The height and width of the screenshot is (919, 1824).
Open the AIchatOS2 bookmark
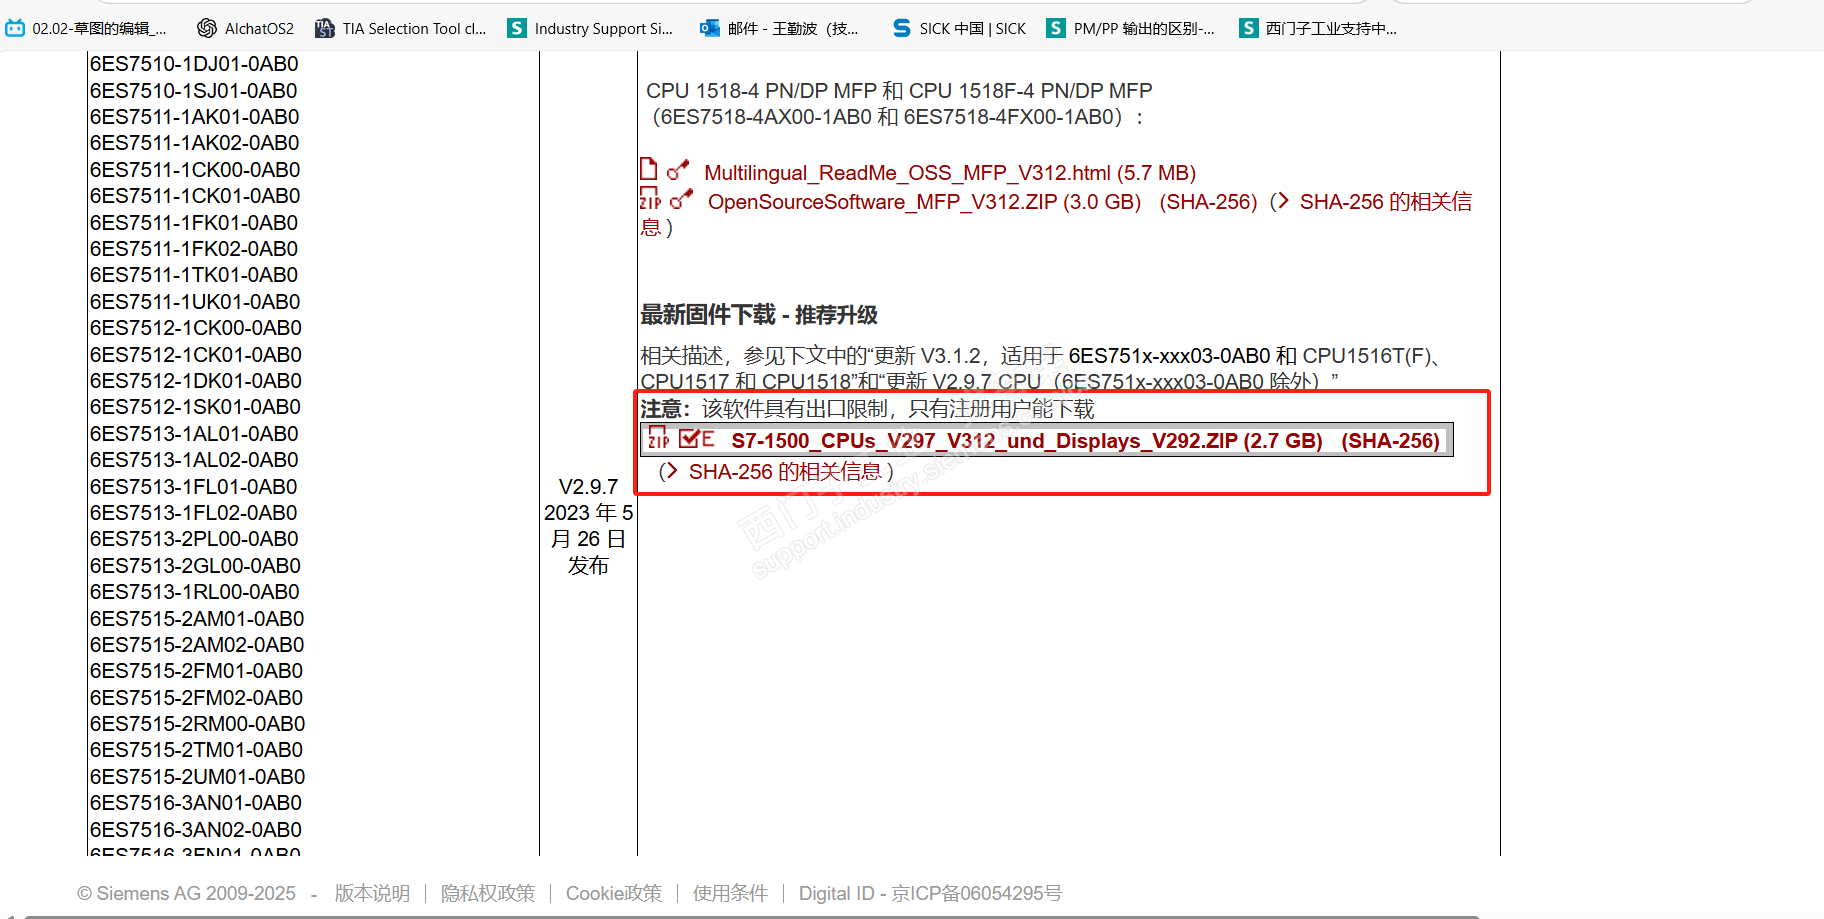(245, 28)
